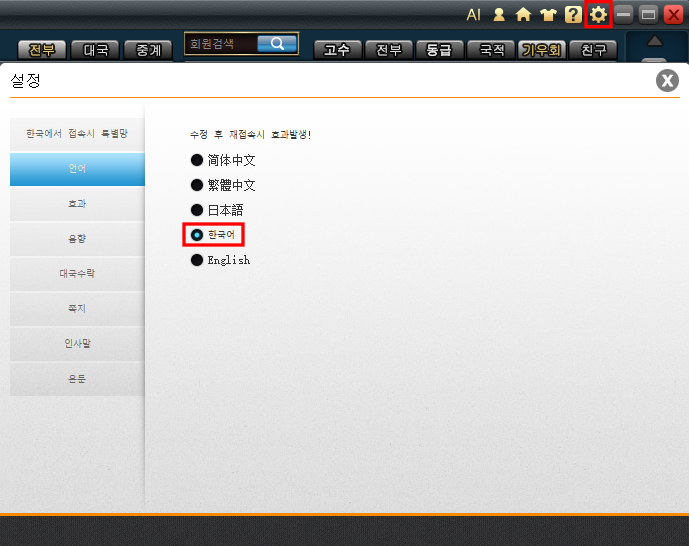689x546 pixels.
Task: Go to home via house icon
Action: click(523, 15)
